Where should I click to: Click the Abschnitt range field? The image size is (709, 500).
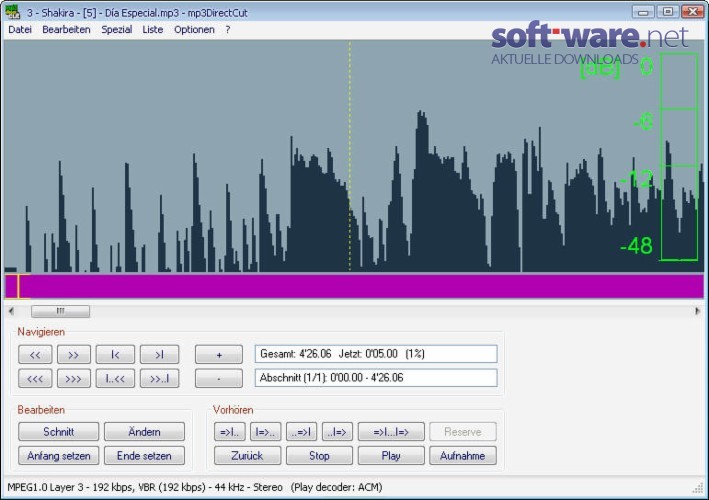(376, 378)
